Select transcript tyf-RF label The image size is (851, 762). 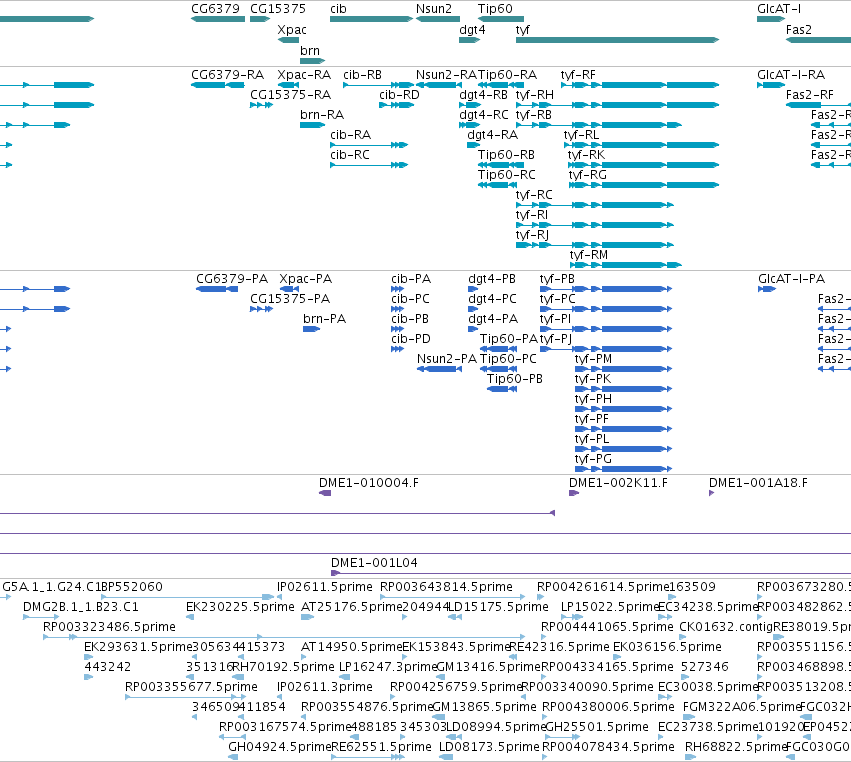coord(578,75)
